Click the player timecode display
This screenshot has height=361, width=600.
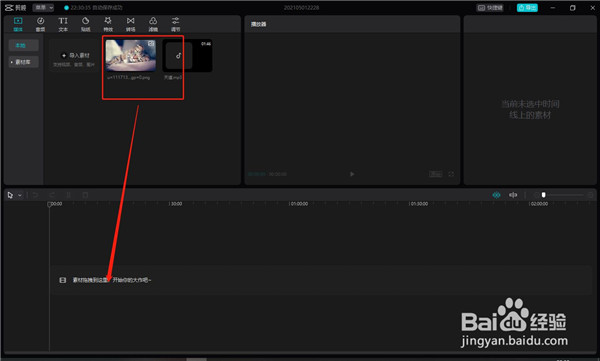[x=267, y=174]
